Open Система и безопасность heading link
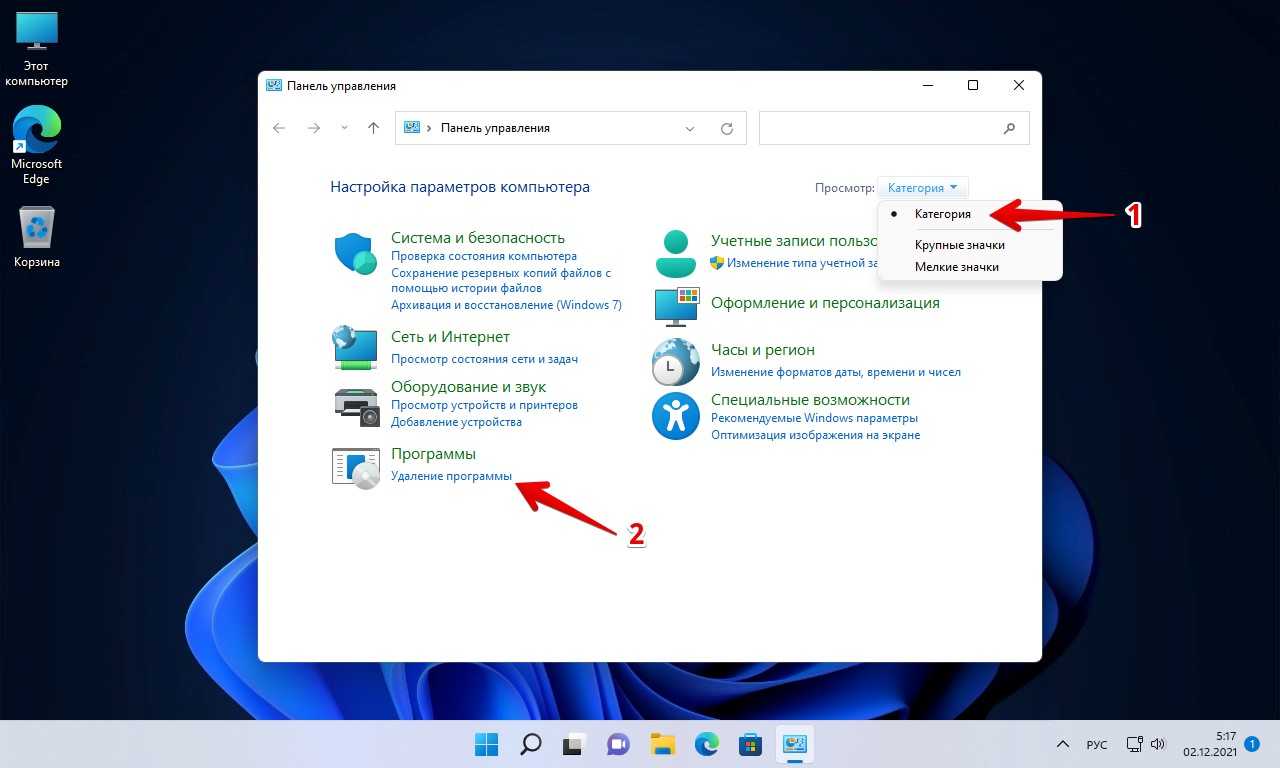This screenshot has width=1280, height=768. click(478, 238)
